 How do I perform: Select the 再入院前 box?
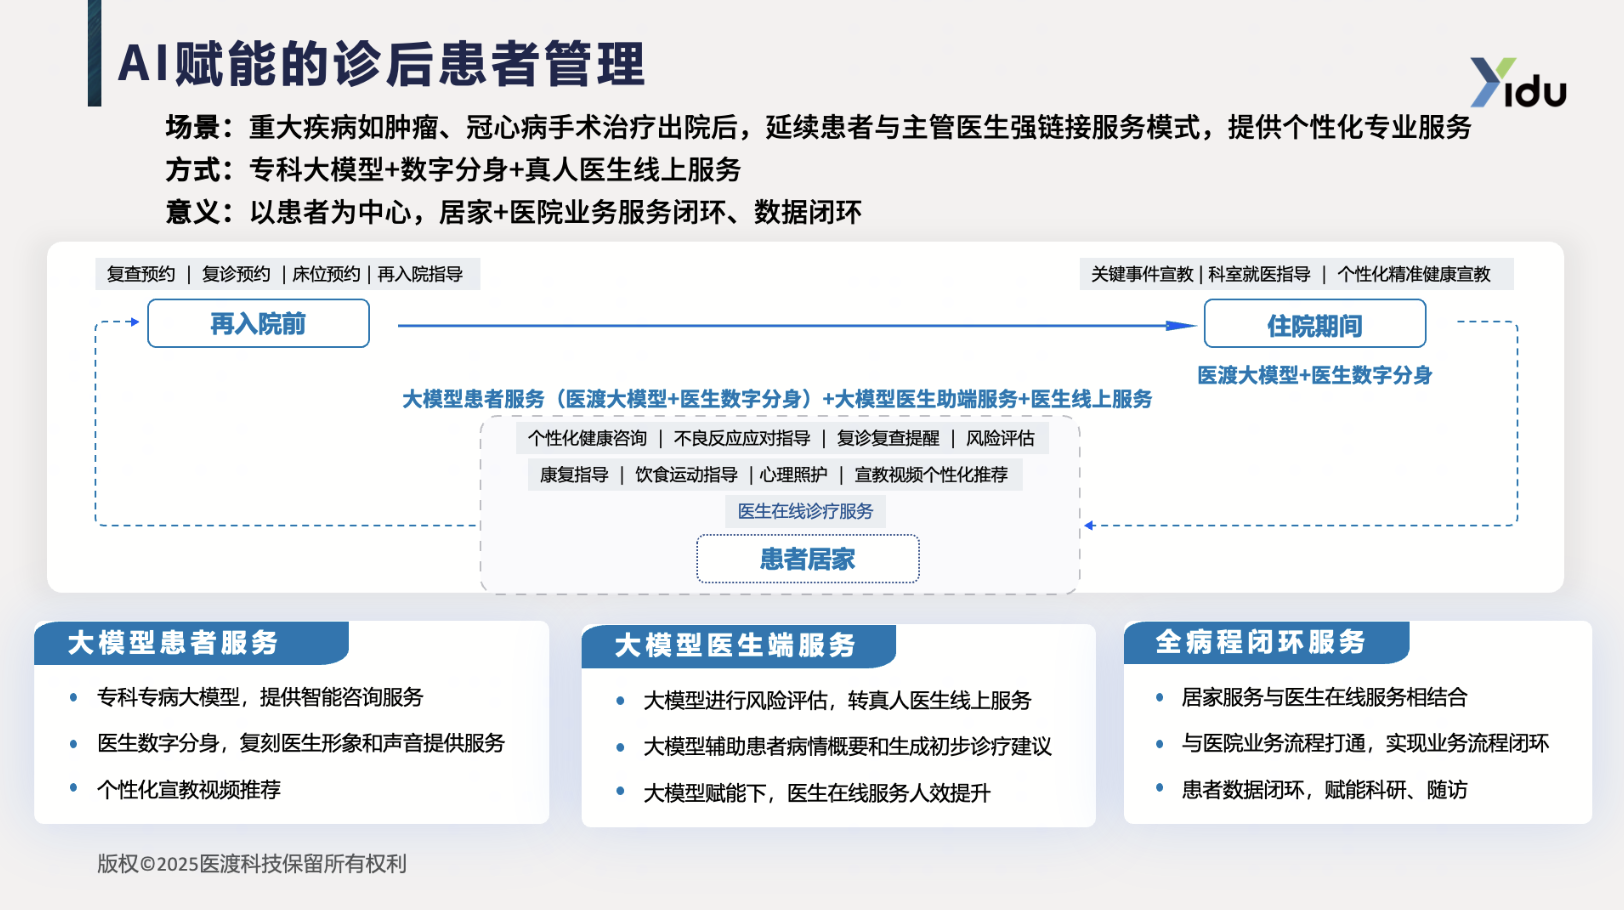tap(258, 324)
